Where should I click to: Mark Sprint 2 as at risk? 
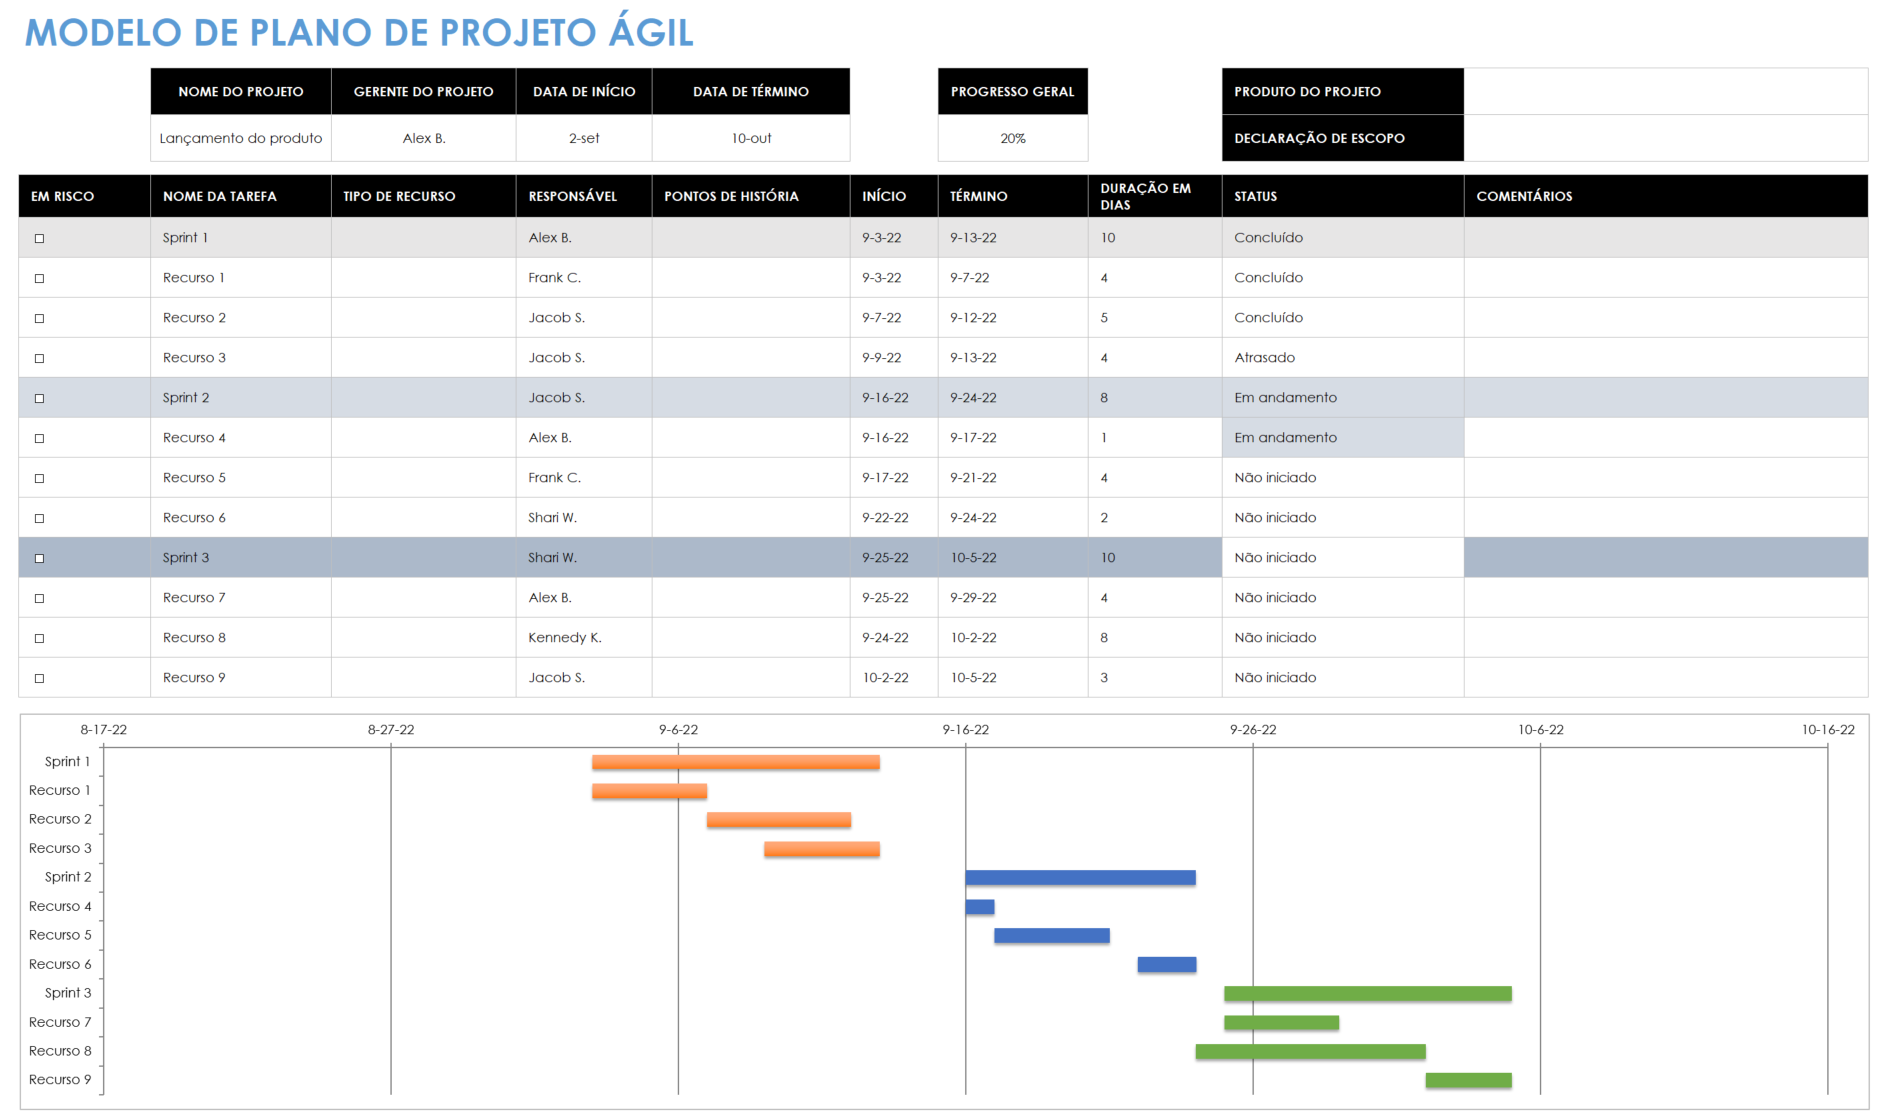(x=39, y=398)
